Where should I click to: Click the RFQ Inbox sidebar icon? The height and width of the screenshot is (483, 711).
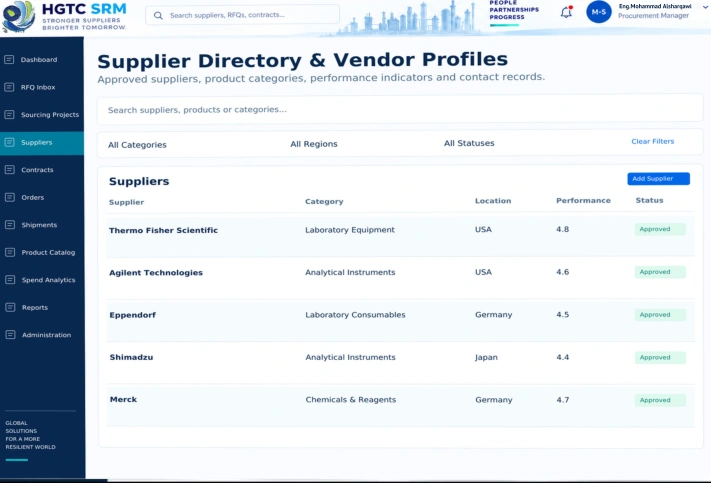pos(9,87)
